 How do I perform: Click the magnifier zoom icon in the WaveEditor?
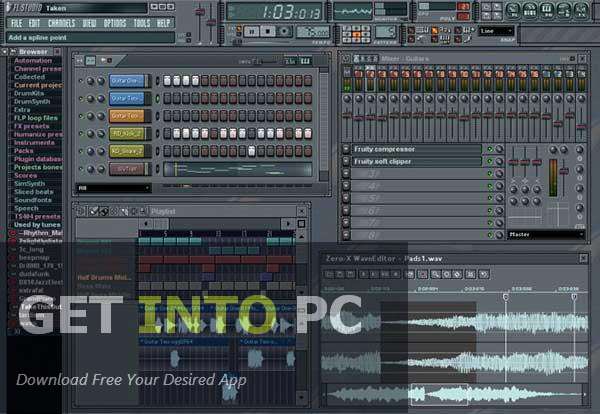[x=435, y=274]
